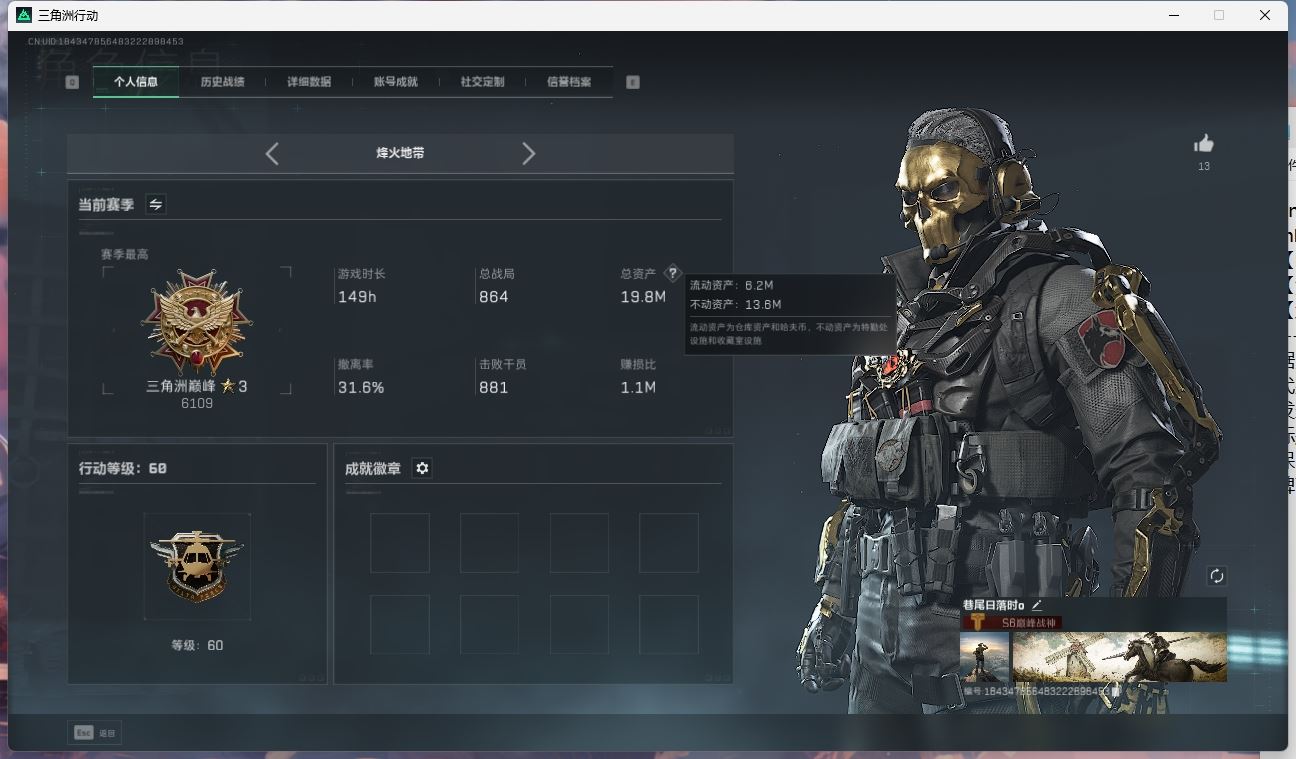The width and height of the screenshot is (1296, 759).
Task: Go to previous game mode with left arrow
Action: [x=272, y=153]
